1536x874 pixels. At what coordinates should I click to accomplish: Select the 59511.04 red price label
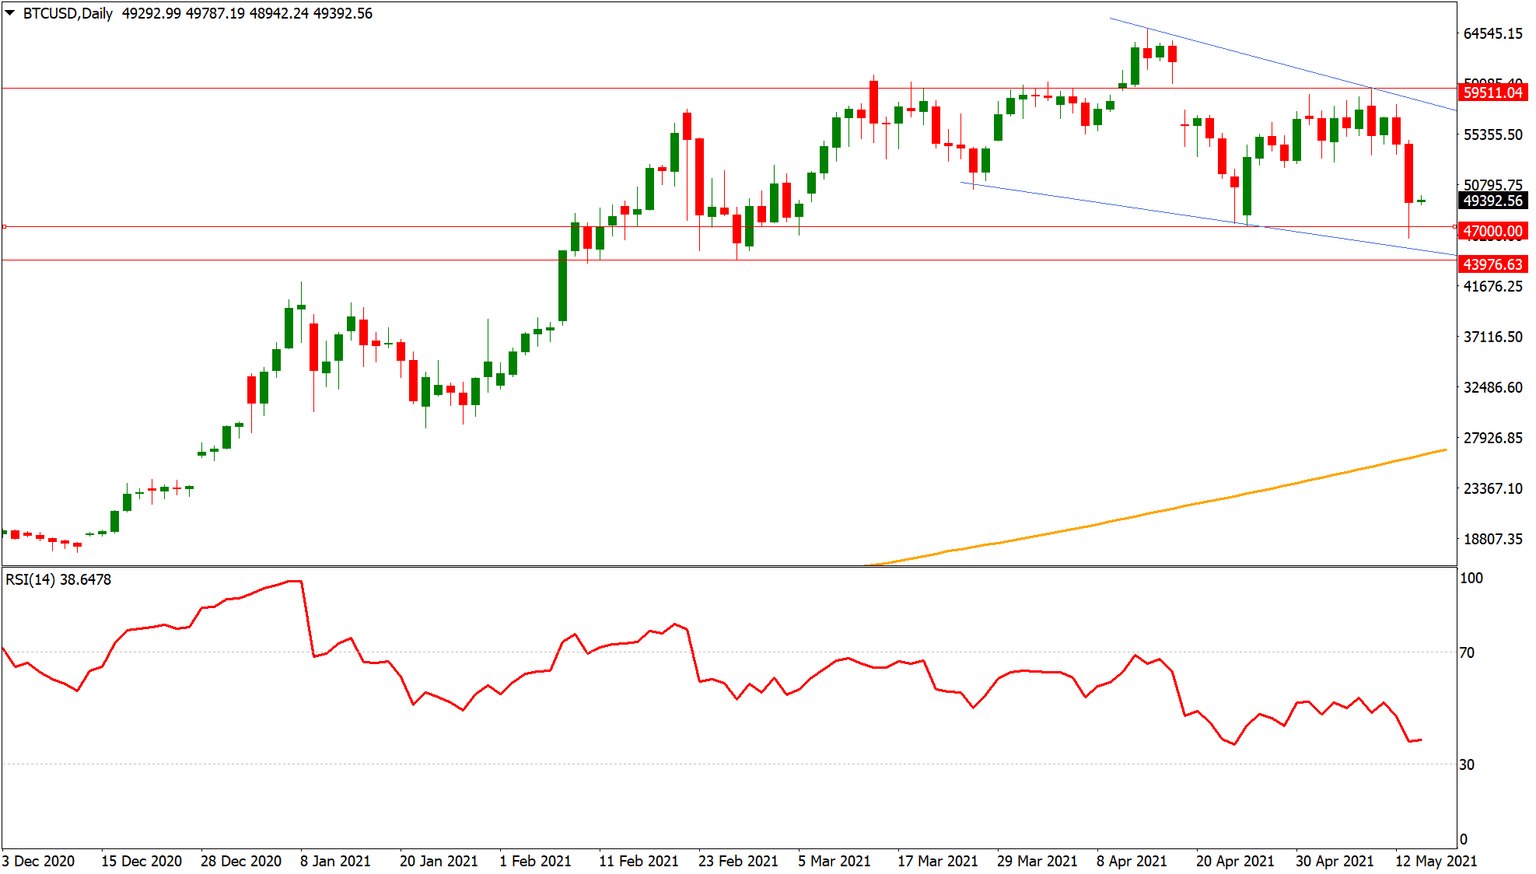pyautogui.click(x=1493, y=93)
